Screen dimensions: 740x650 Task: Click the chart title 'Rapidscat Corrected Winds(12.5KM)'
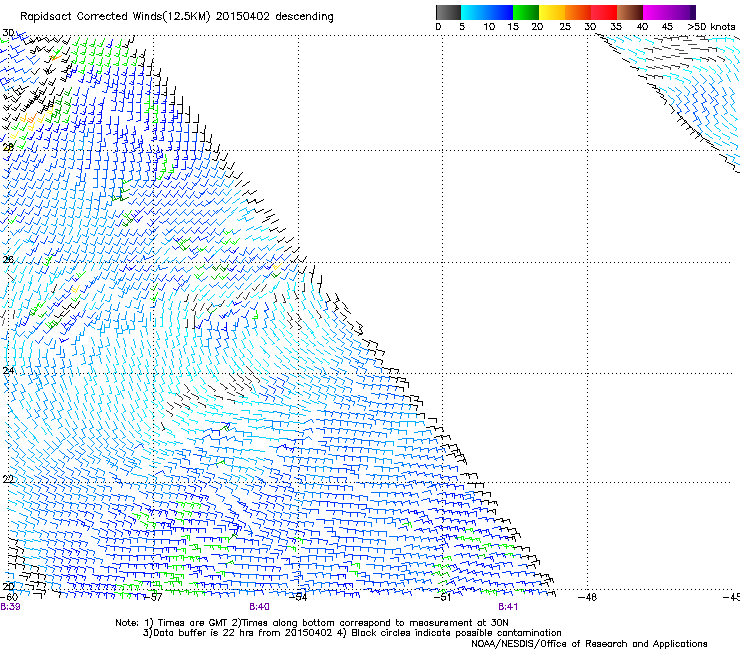[x=116, y=17]
